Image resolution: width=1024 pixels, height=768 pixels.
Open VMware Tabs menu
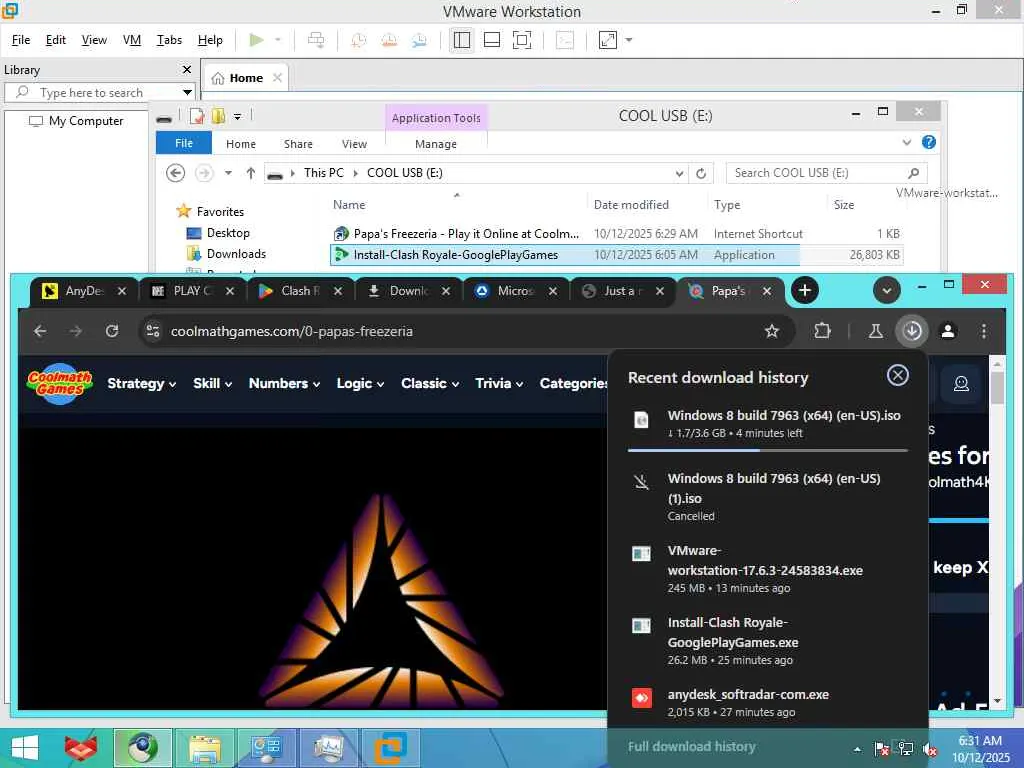click(169, 40)
